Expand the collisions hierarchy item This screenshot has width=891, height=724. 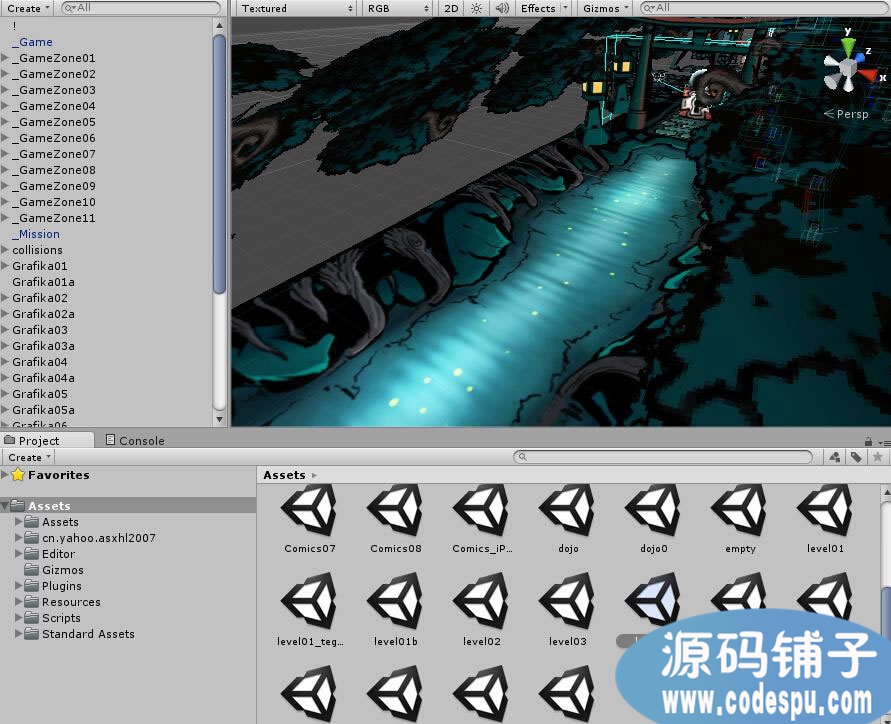[5, 249]
